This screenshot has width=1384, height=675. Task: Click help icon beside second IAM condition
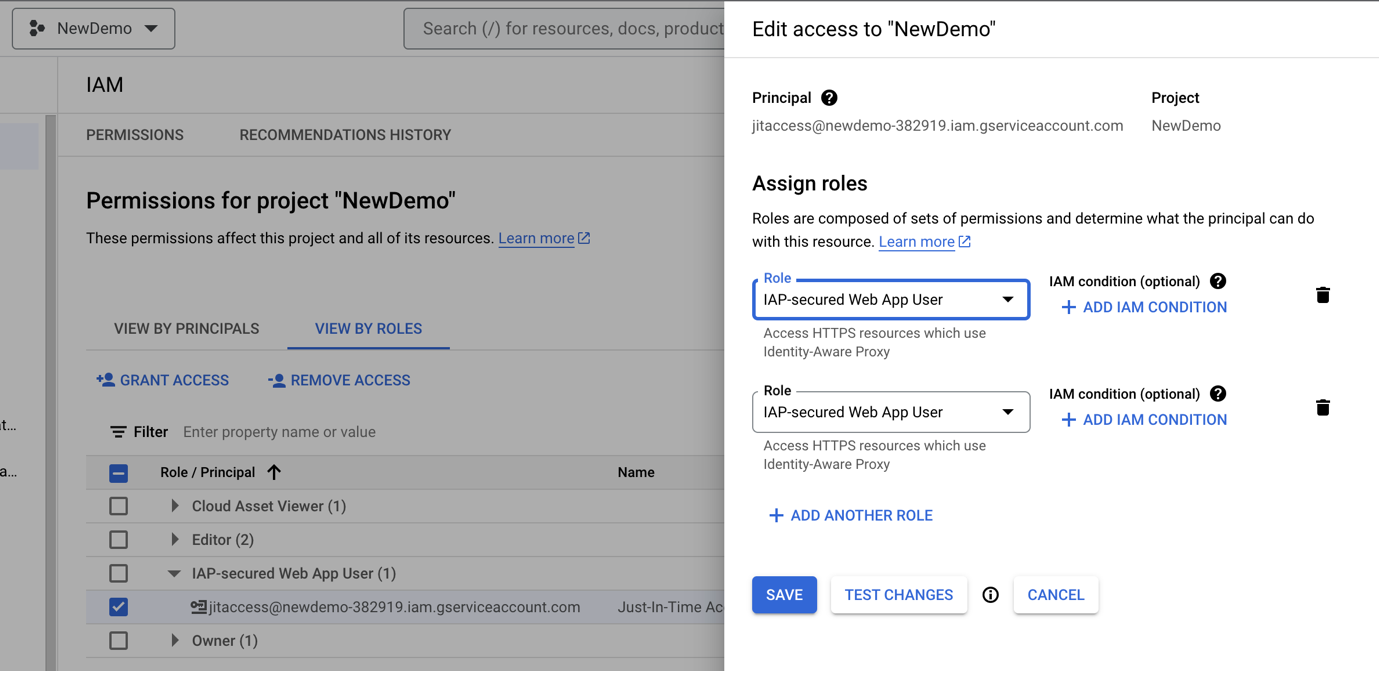(x=1217, y=394)
